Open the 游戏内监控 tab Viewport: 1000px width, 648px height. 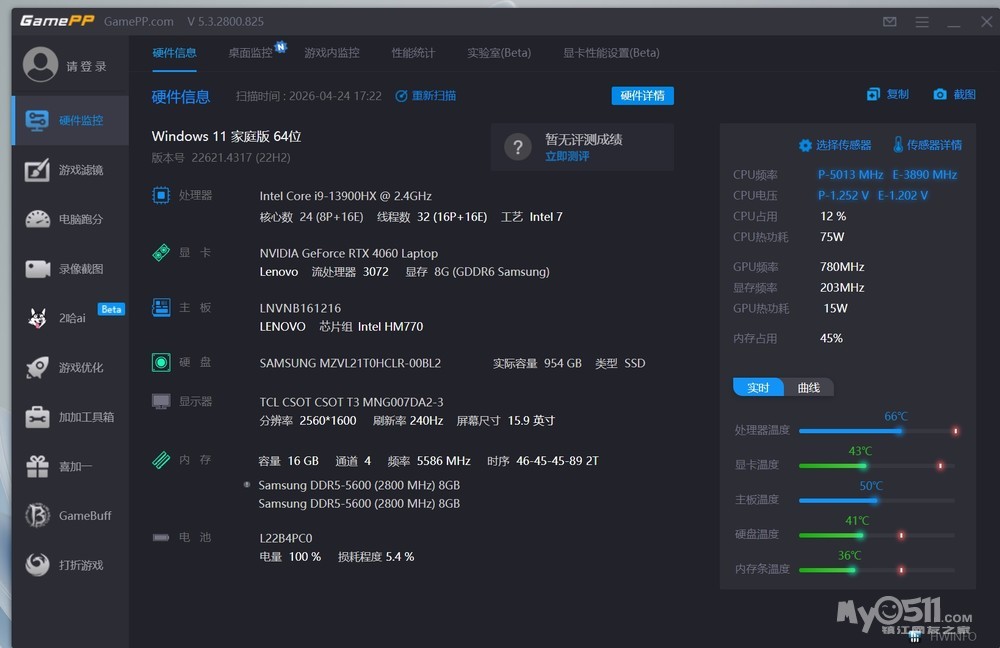(x=331, y=53)
